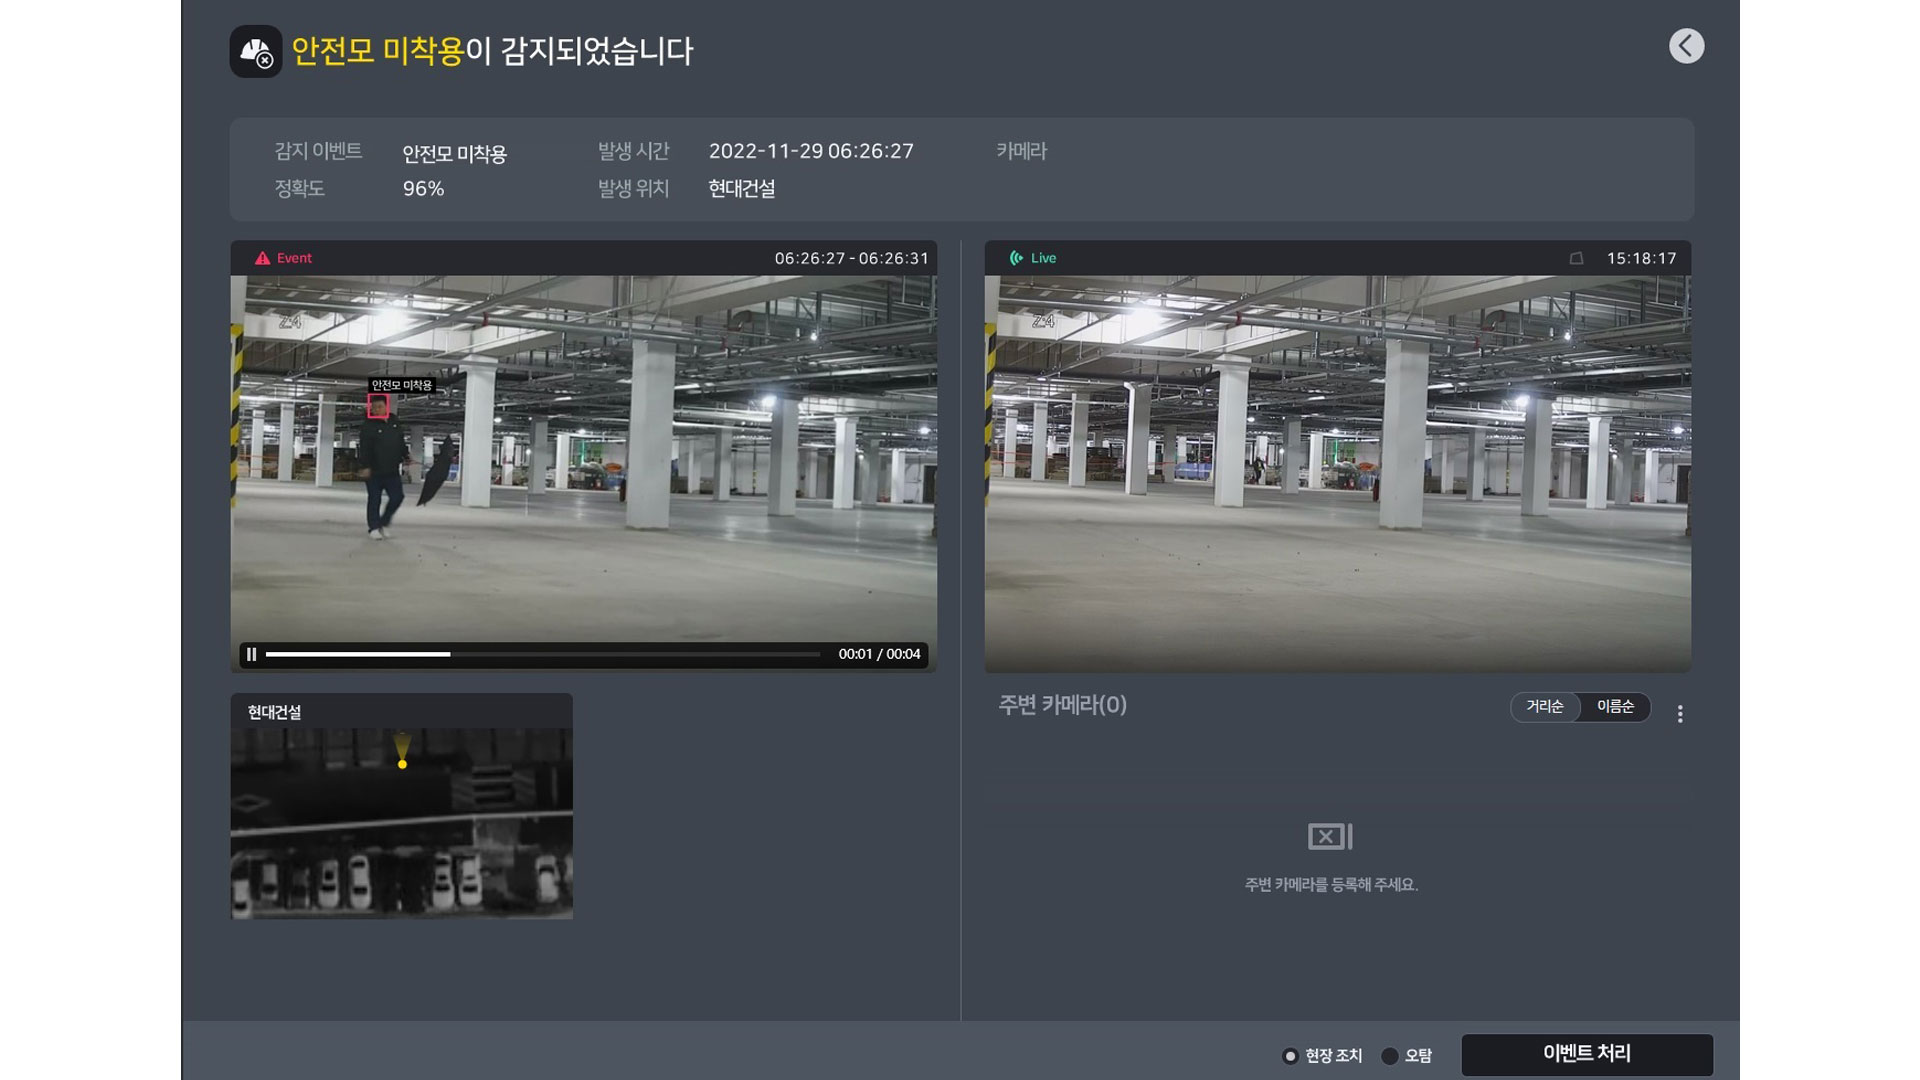Pause the event video playback
The width and height of the screenshot is (1920, 1080).
tap(252, 654)
